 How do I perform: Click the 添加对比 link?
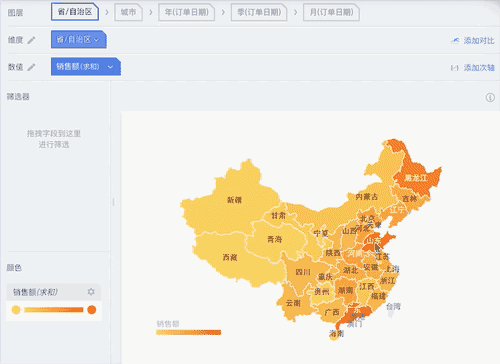coord(479,41)
